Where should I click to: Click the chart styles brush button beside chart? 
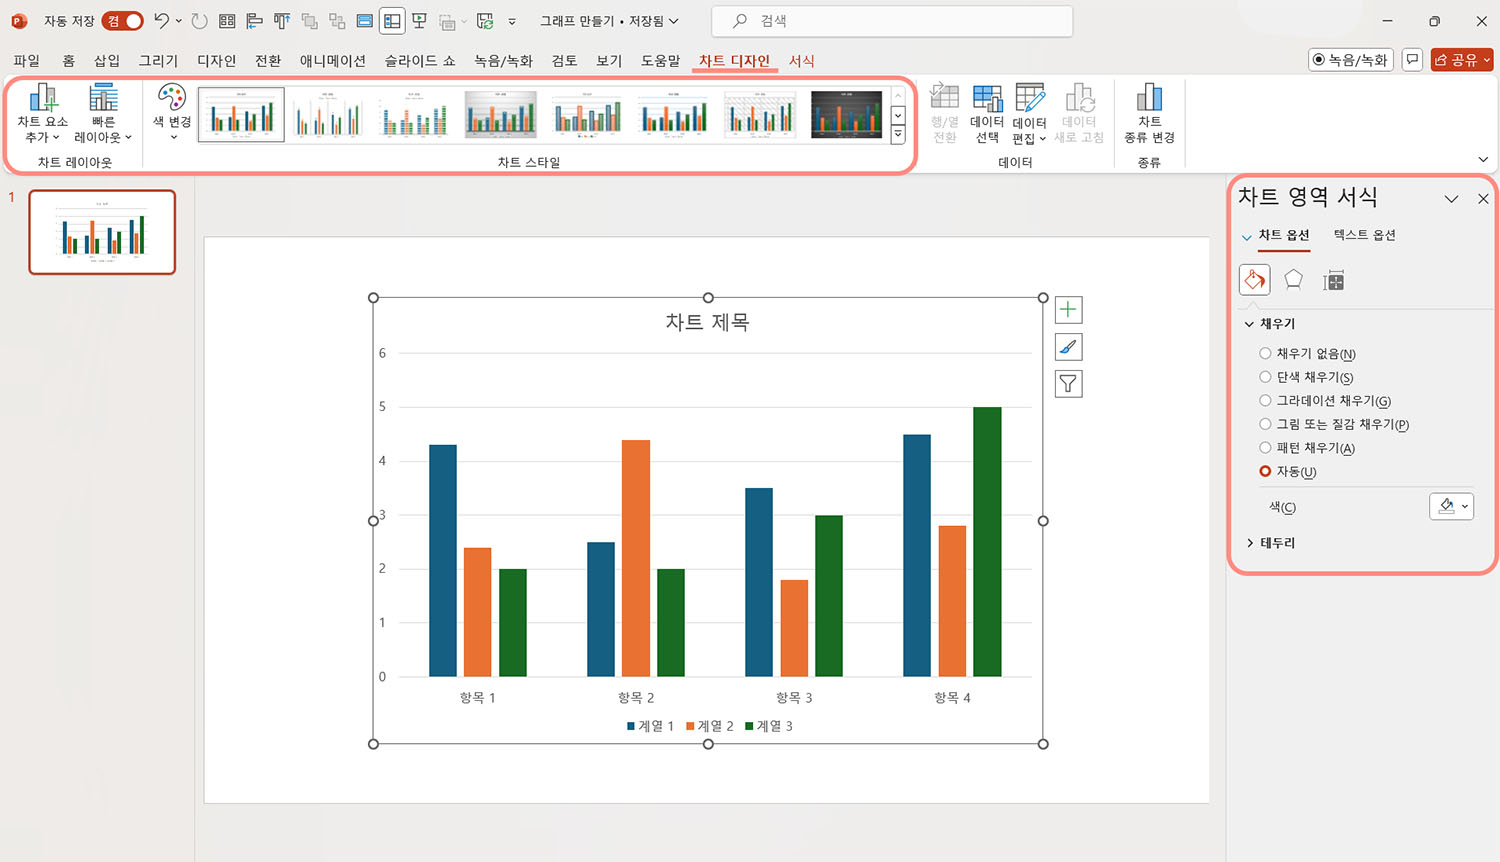click(x=1068, y=347)
